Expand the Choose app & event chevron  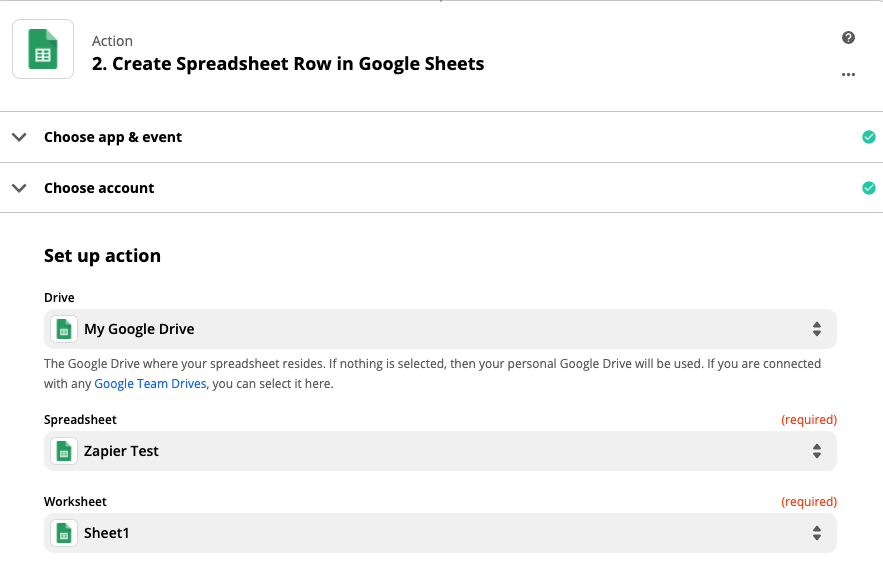coord(19,137)
